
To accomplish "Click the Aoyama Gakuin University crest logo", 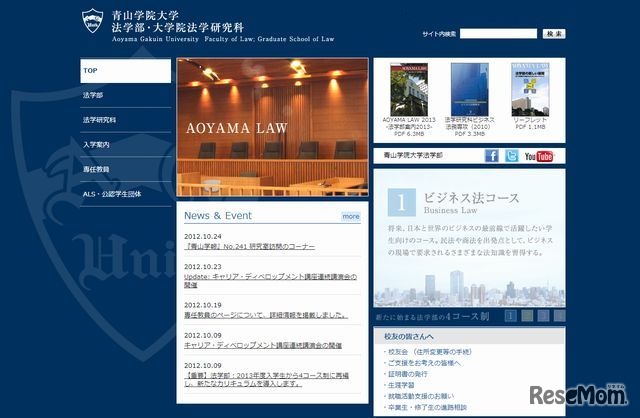I will coord(93,18).
